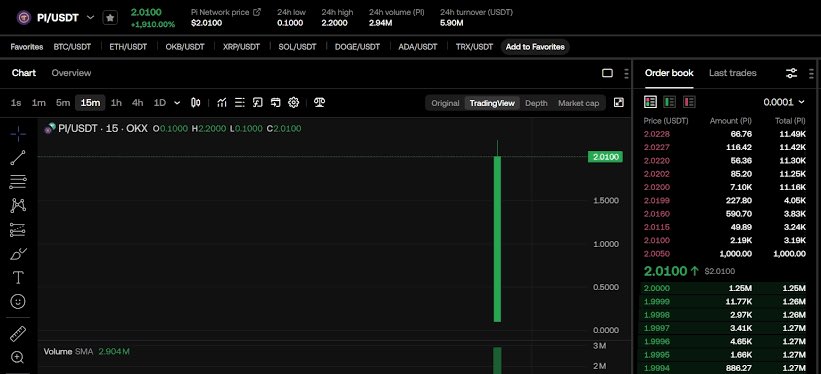
Task: Open ADA/USDT from favorites bar
Action: (417, 47)
